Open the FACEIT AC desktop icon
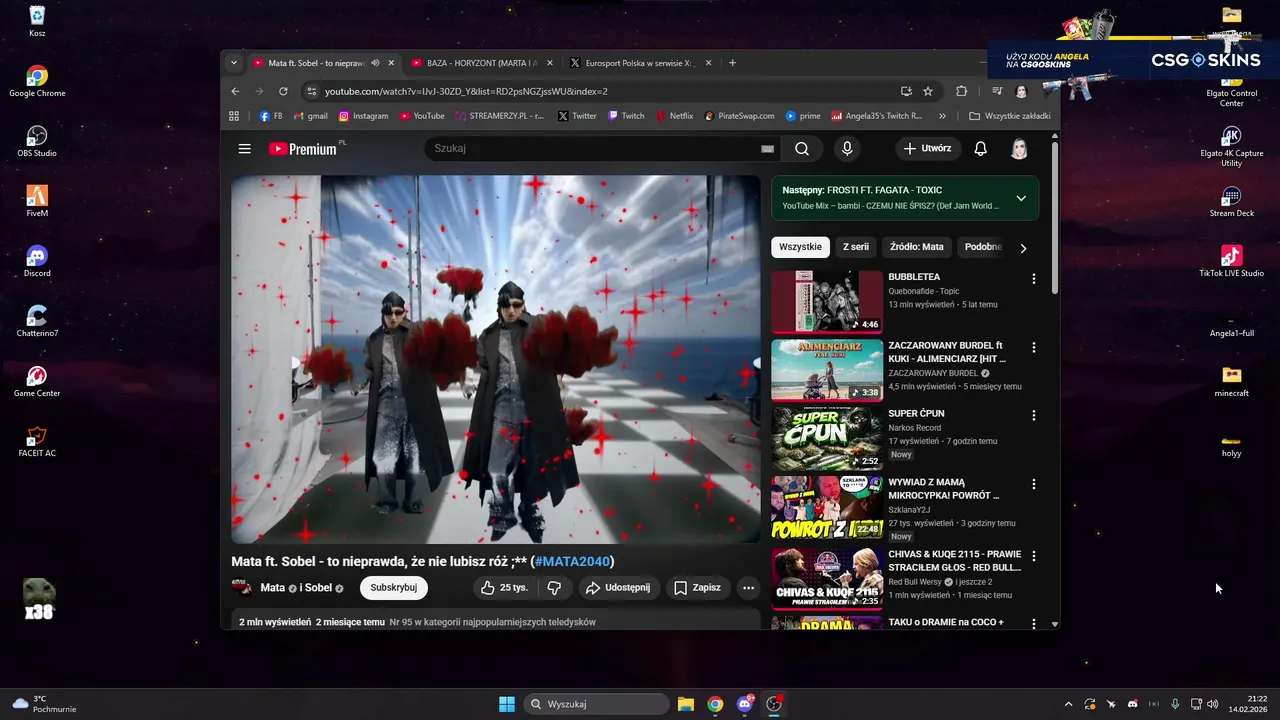The image size is (1280, 720). point(37,441)
